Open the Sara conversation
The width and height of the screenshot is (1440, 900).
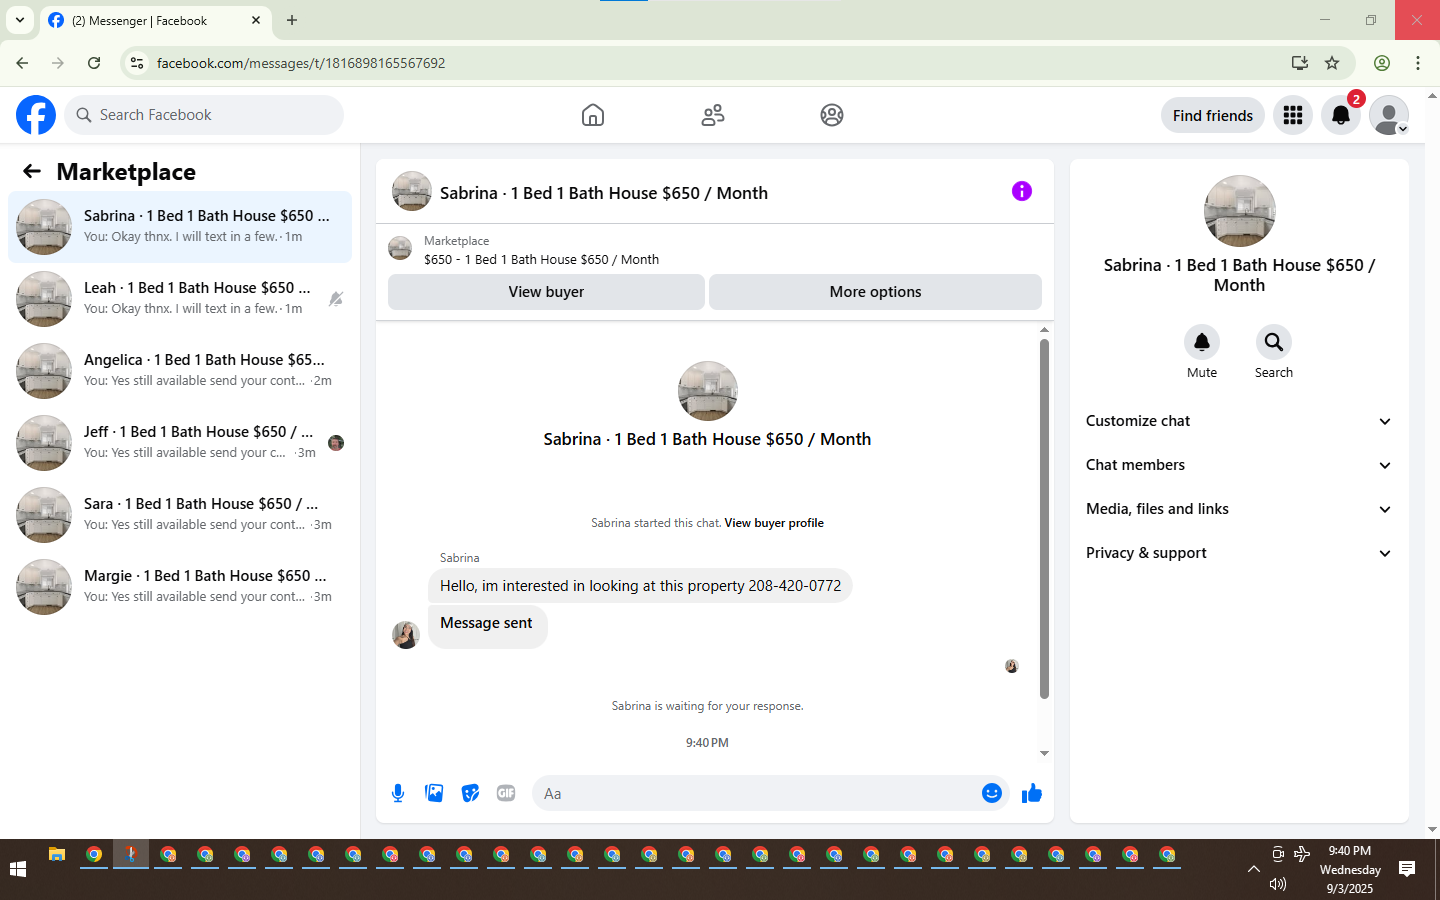[x=180, y=515]
